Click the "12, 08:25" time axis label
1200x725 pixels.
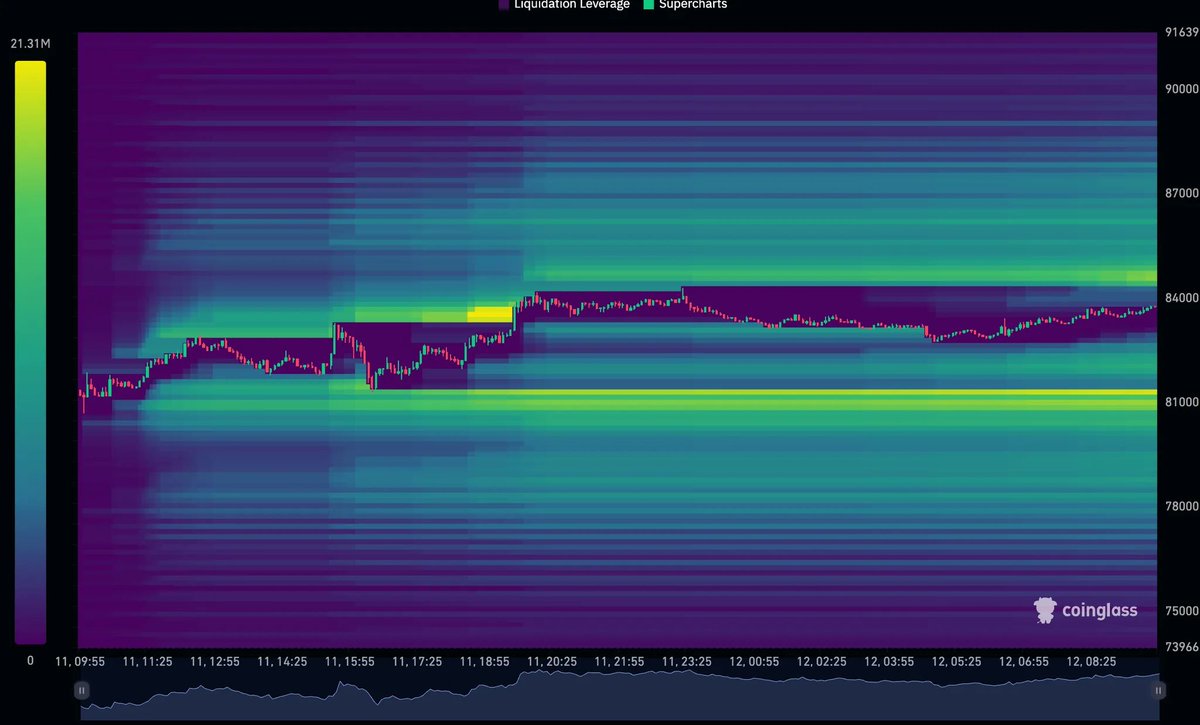1092,661
